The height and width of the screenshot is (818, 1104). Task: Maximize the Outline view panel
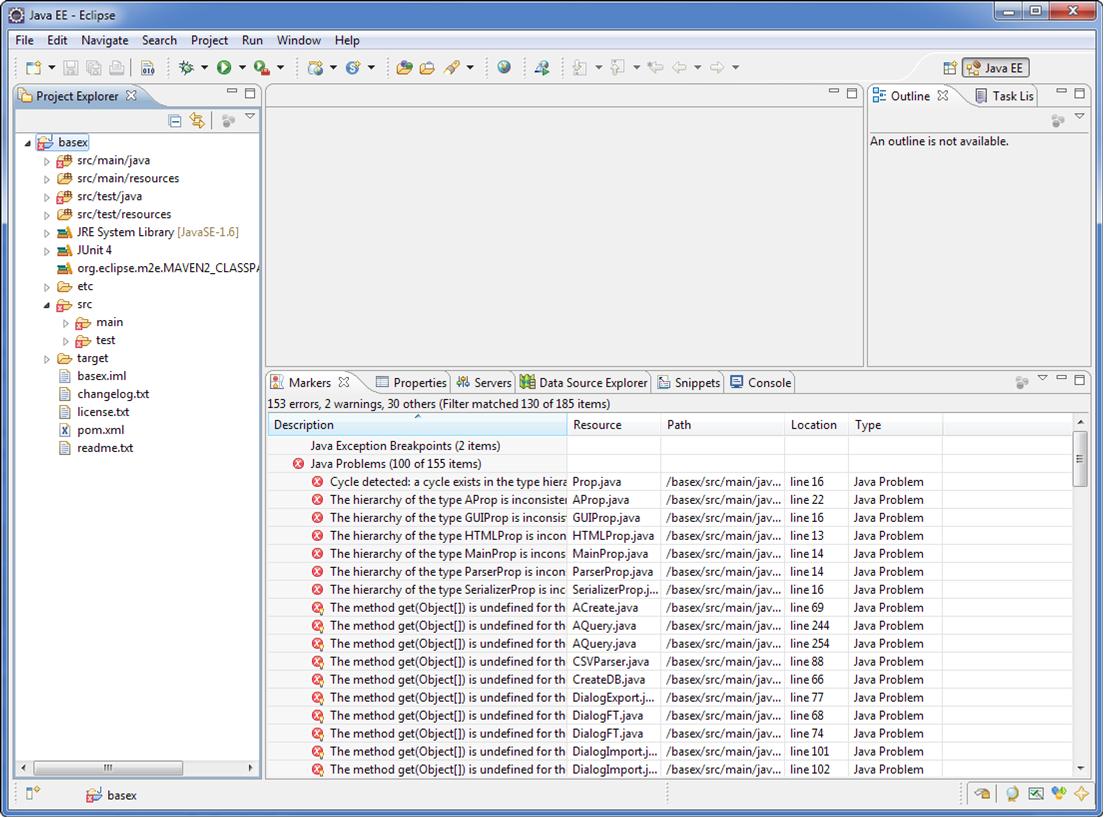pos(1079,93)
